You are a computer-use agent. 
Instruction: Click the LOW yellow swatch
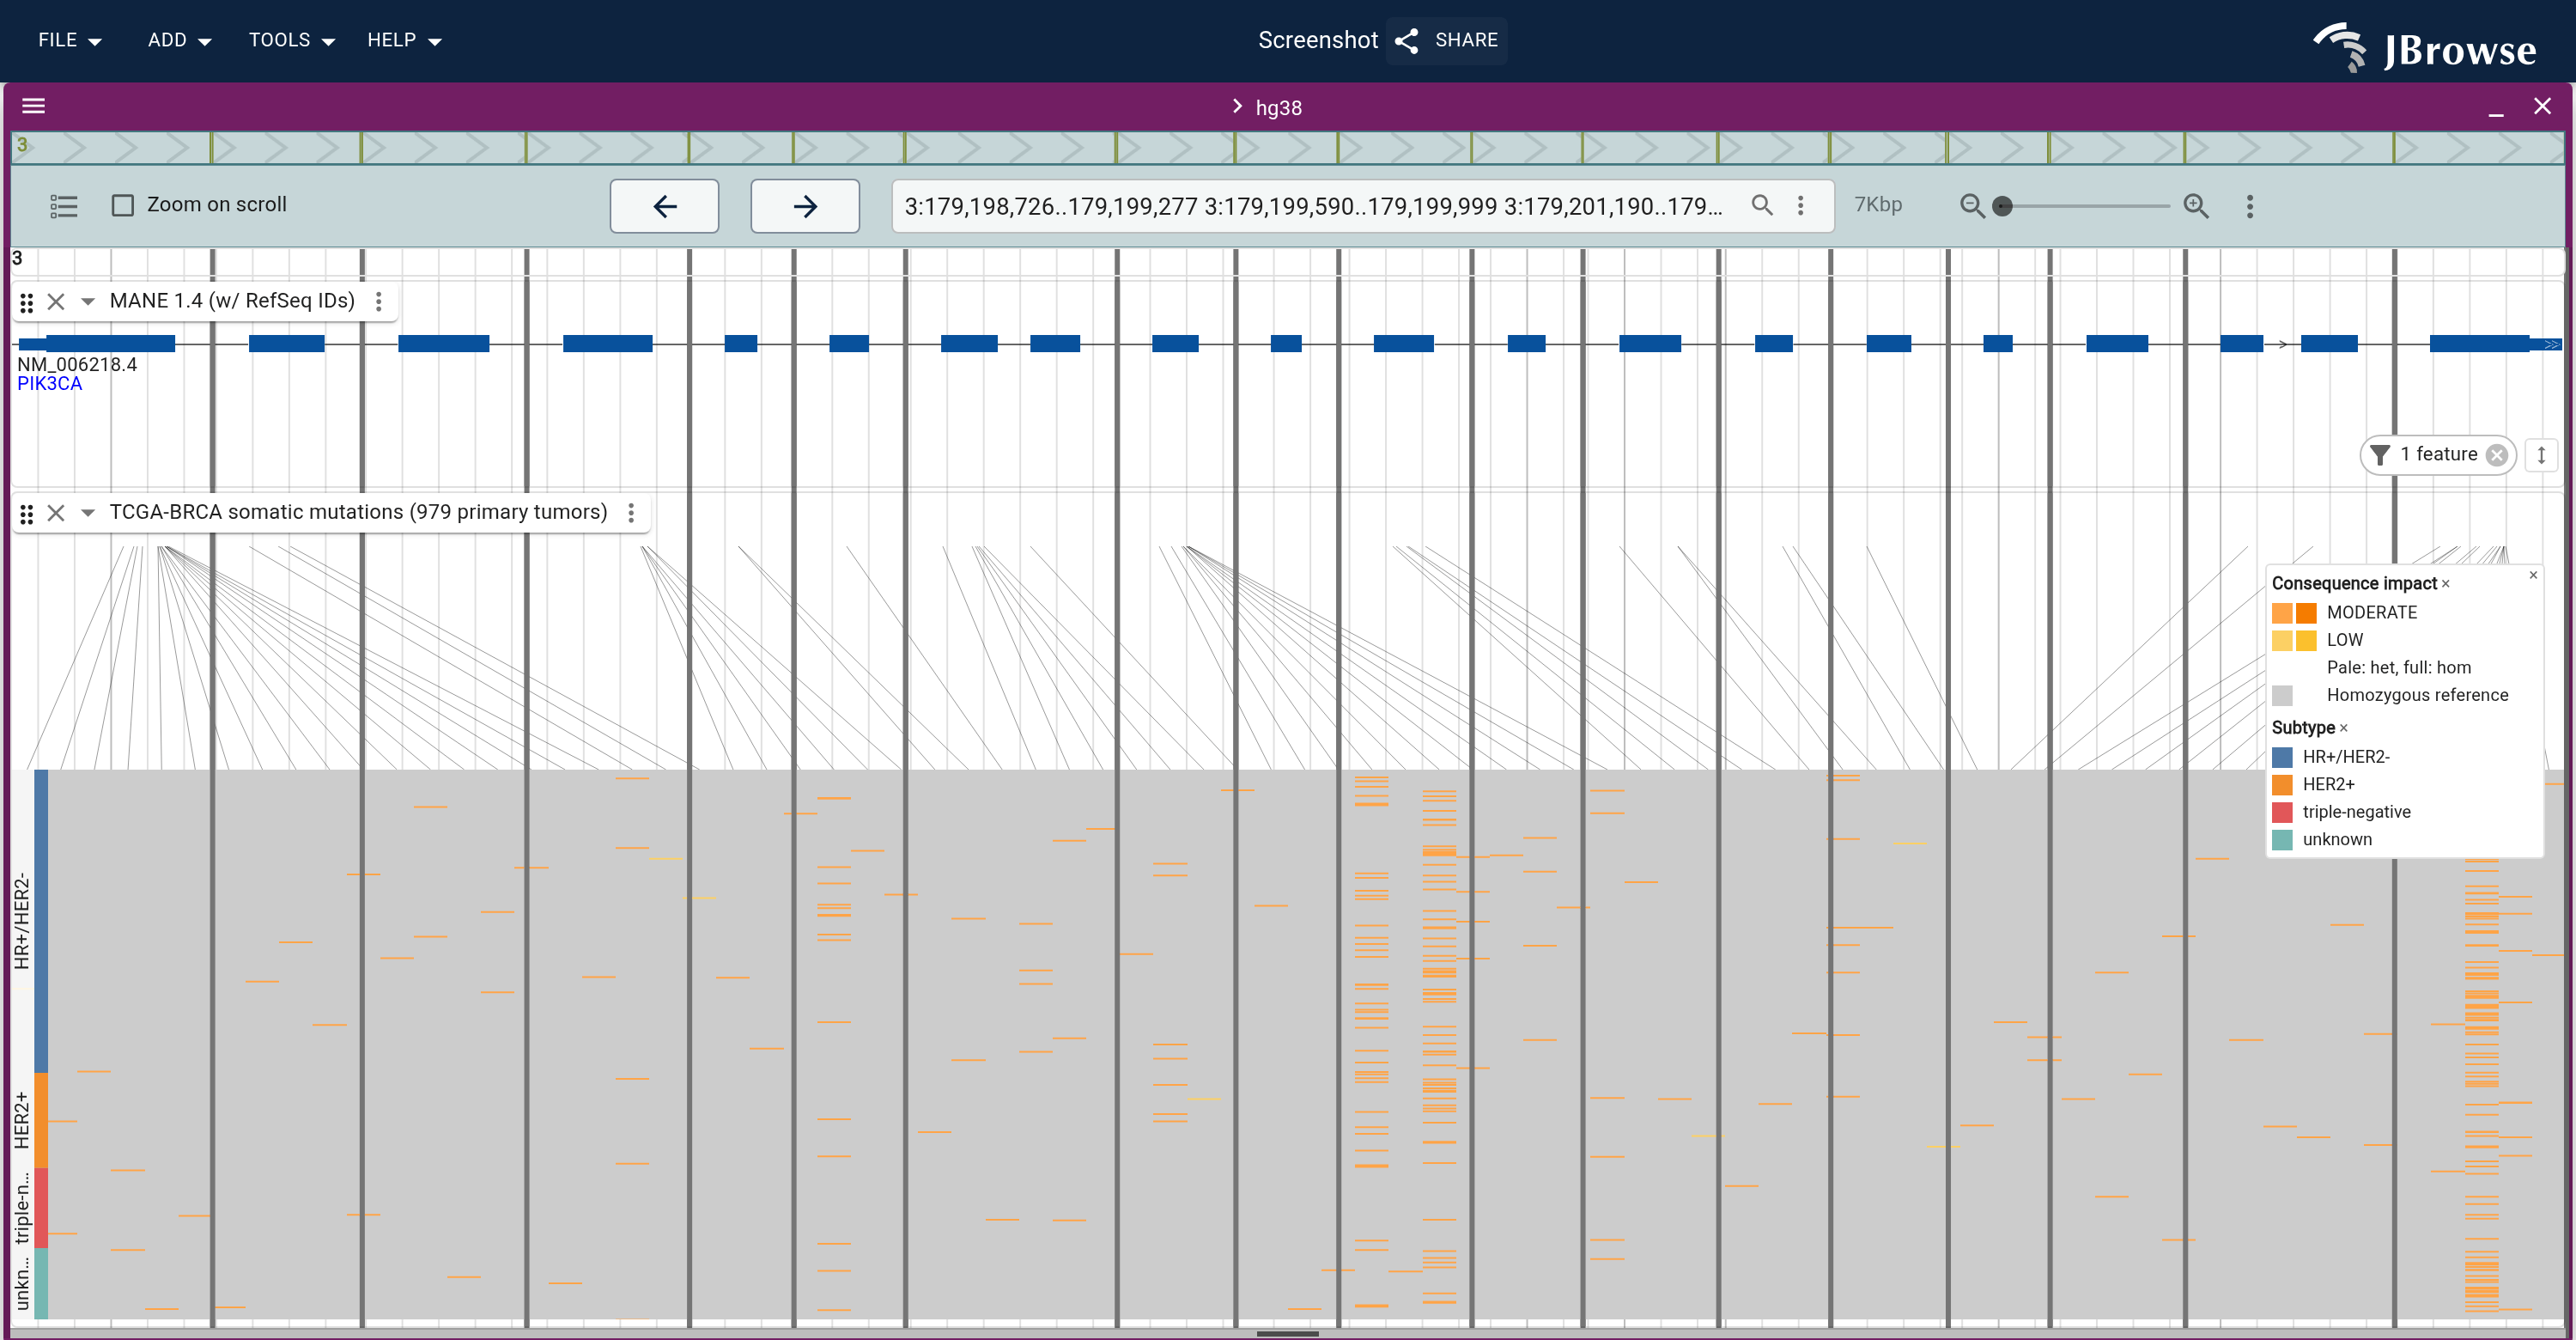pos(2294,640)
